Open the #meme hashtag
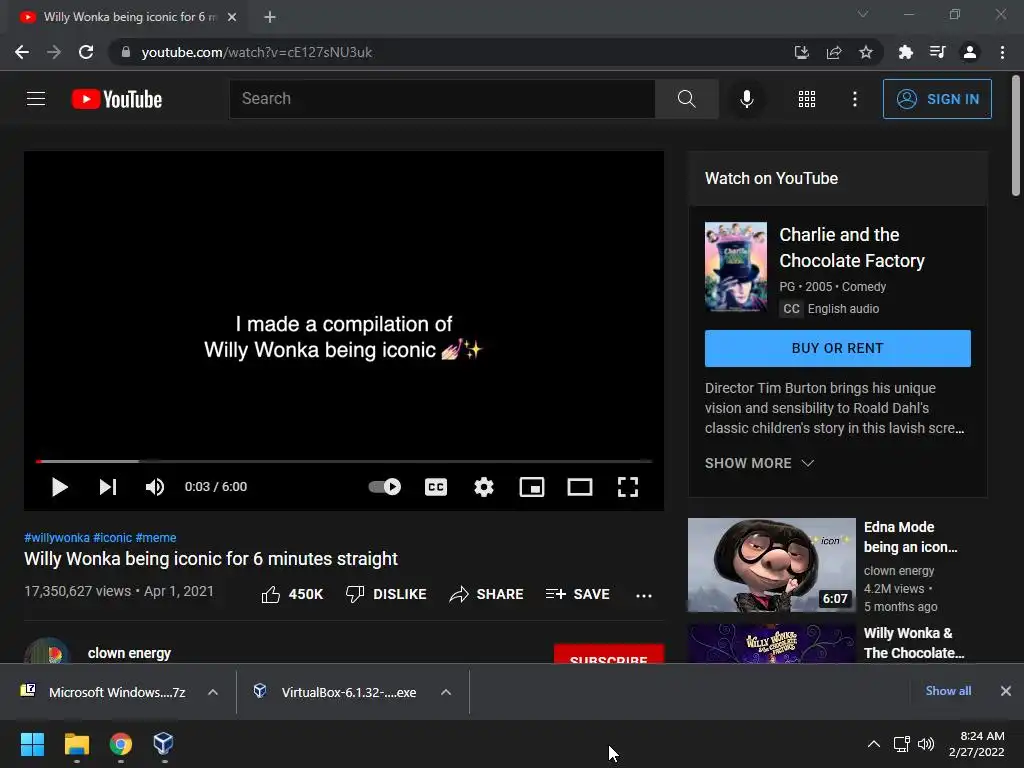The image size is (1024, 768). click(x=155, y=537)
